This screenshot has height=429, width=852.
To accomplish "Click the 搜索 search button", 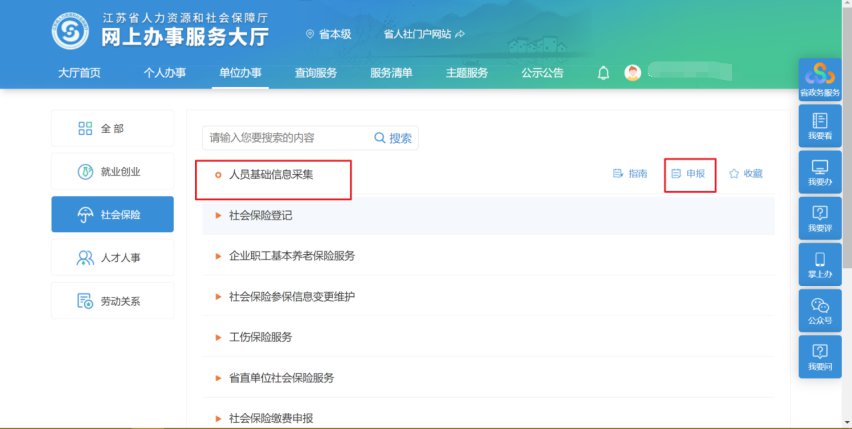I will point(393,138).
